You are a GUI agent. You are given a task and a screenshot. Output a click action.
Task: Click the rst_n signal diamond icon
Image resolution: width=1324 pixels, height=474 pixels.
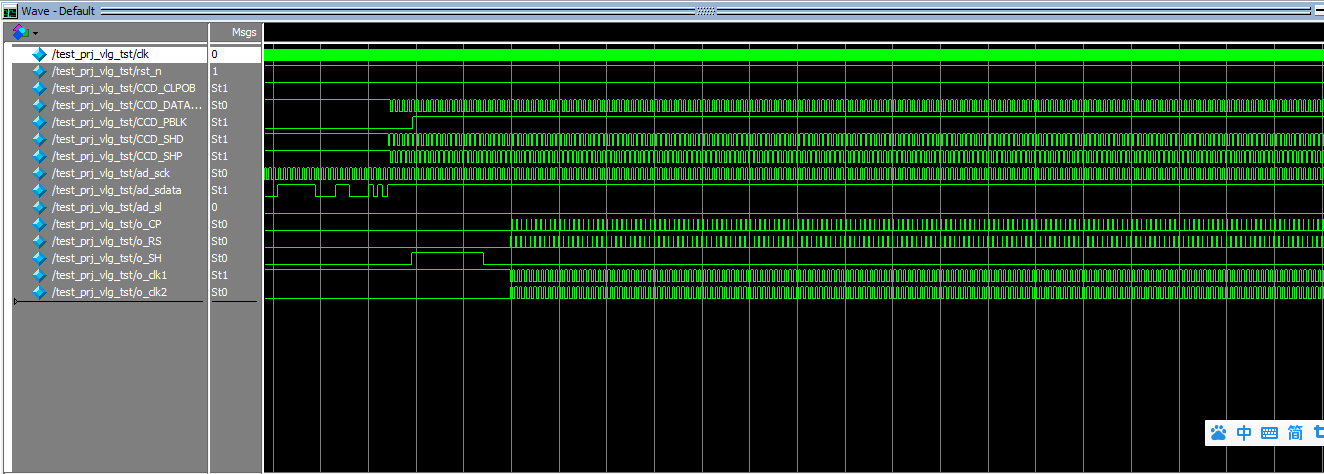40,71
